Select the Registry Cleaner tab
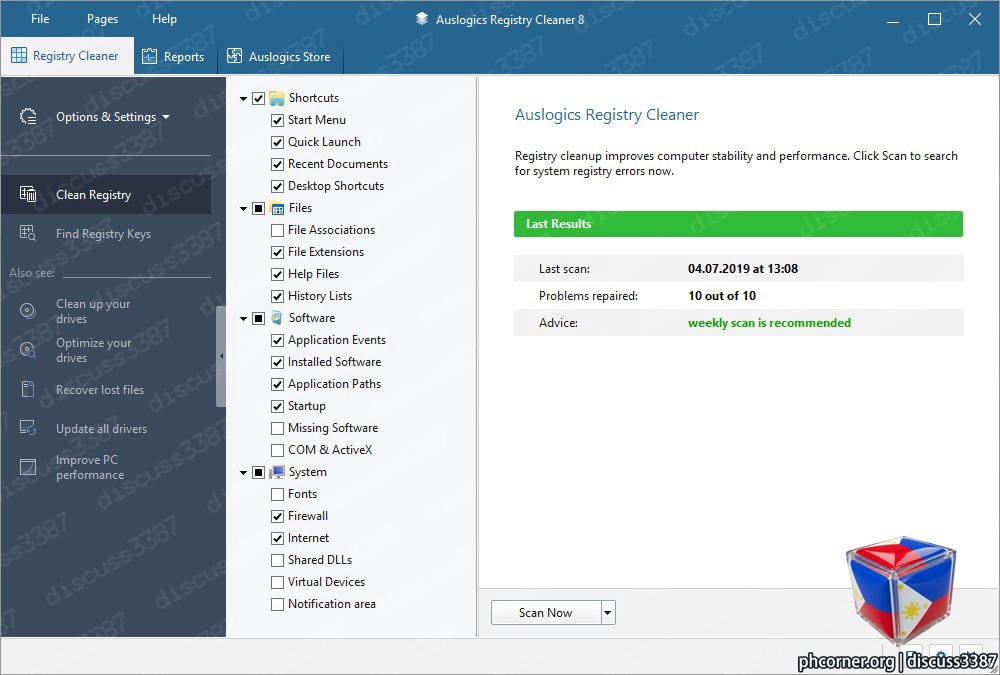Viewport: 1000px width, 675px height. click(x=67, y=56)
